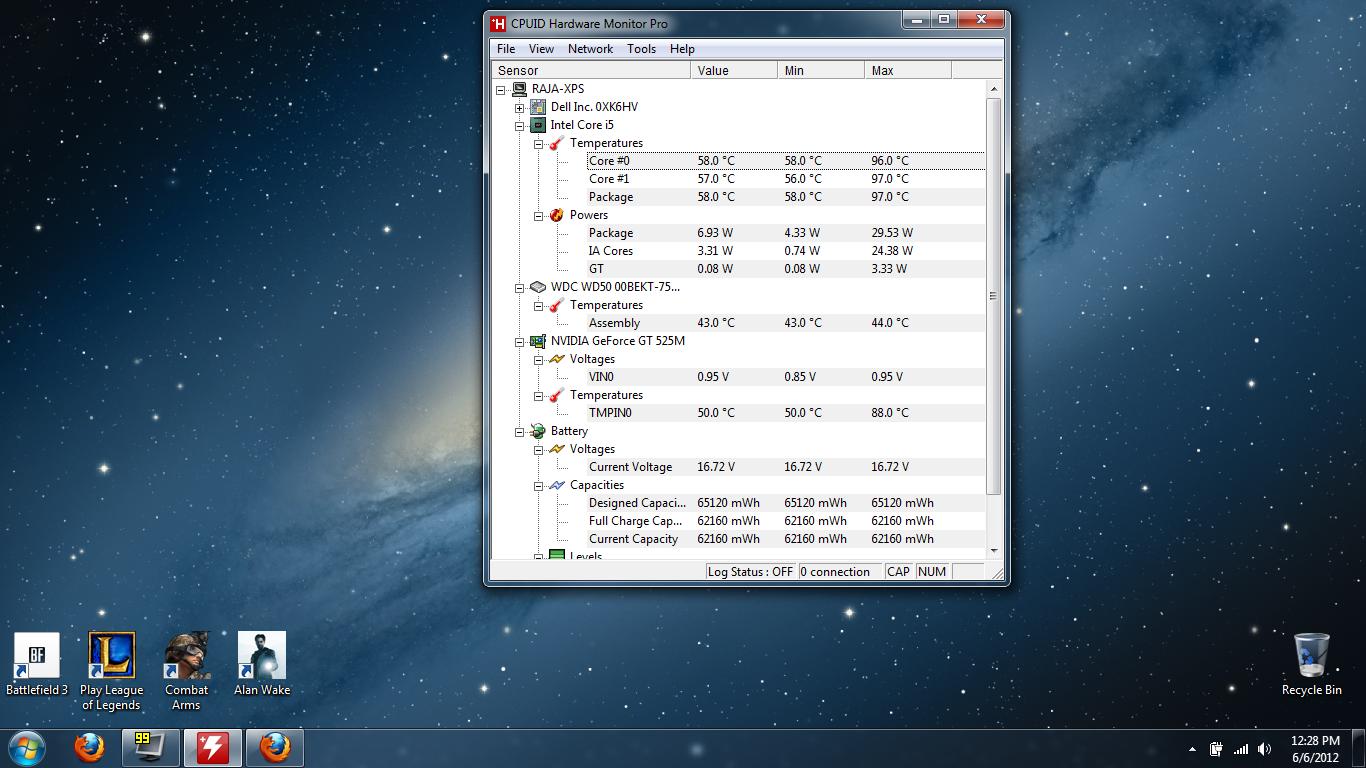Open the File menu

(506, 49)
